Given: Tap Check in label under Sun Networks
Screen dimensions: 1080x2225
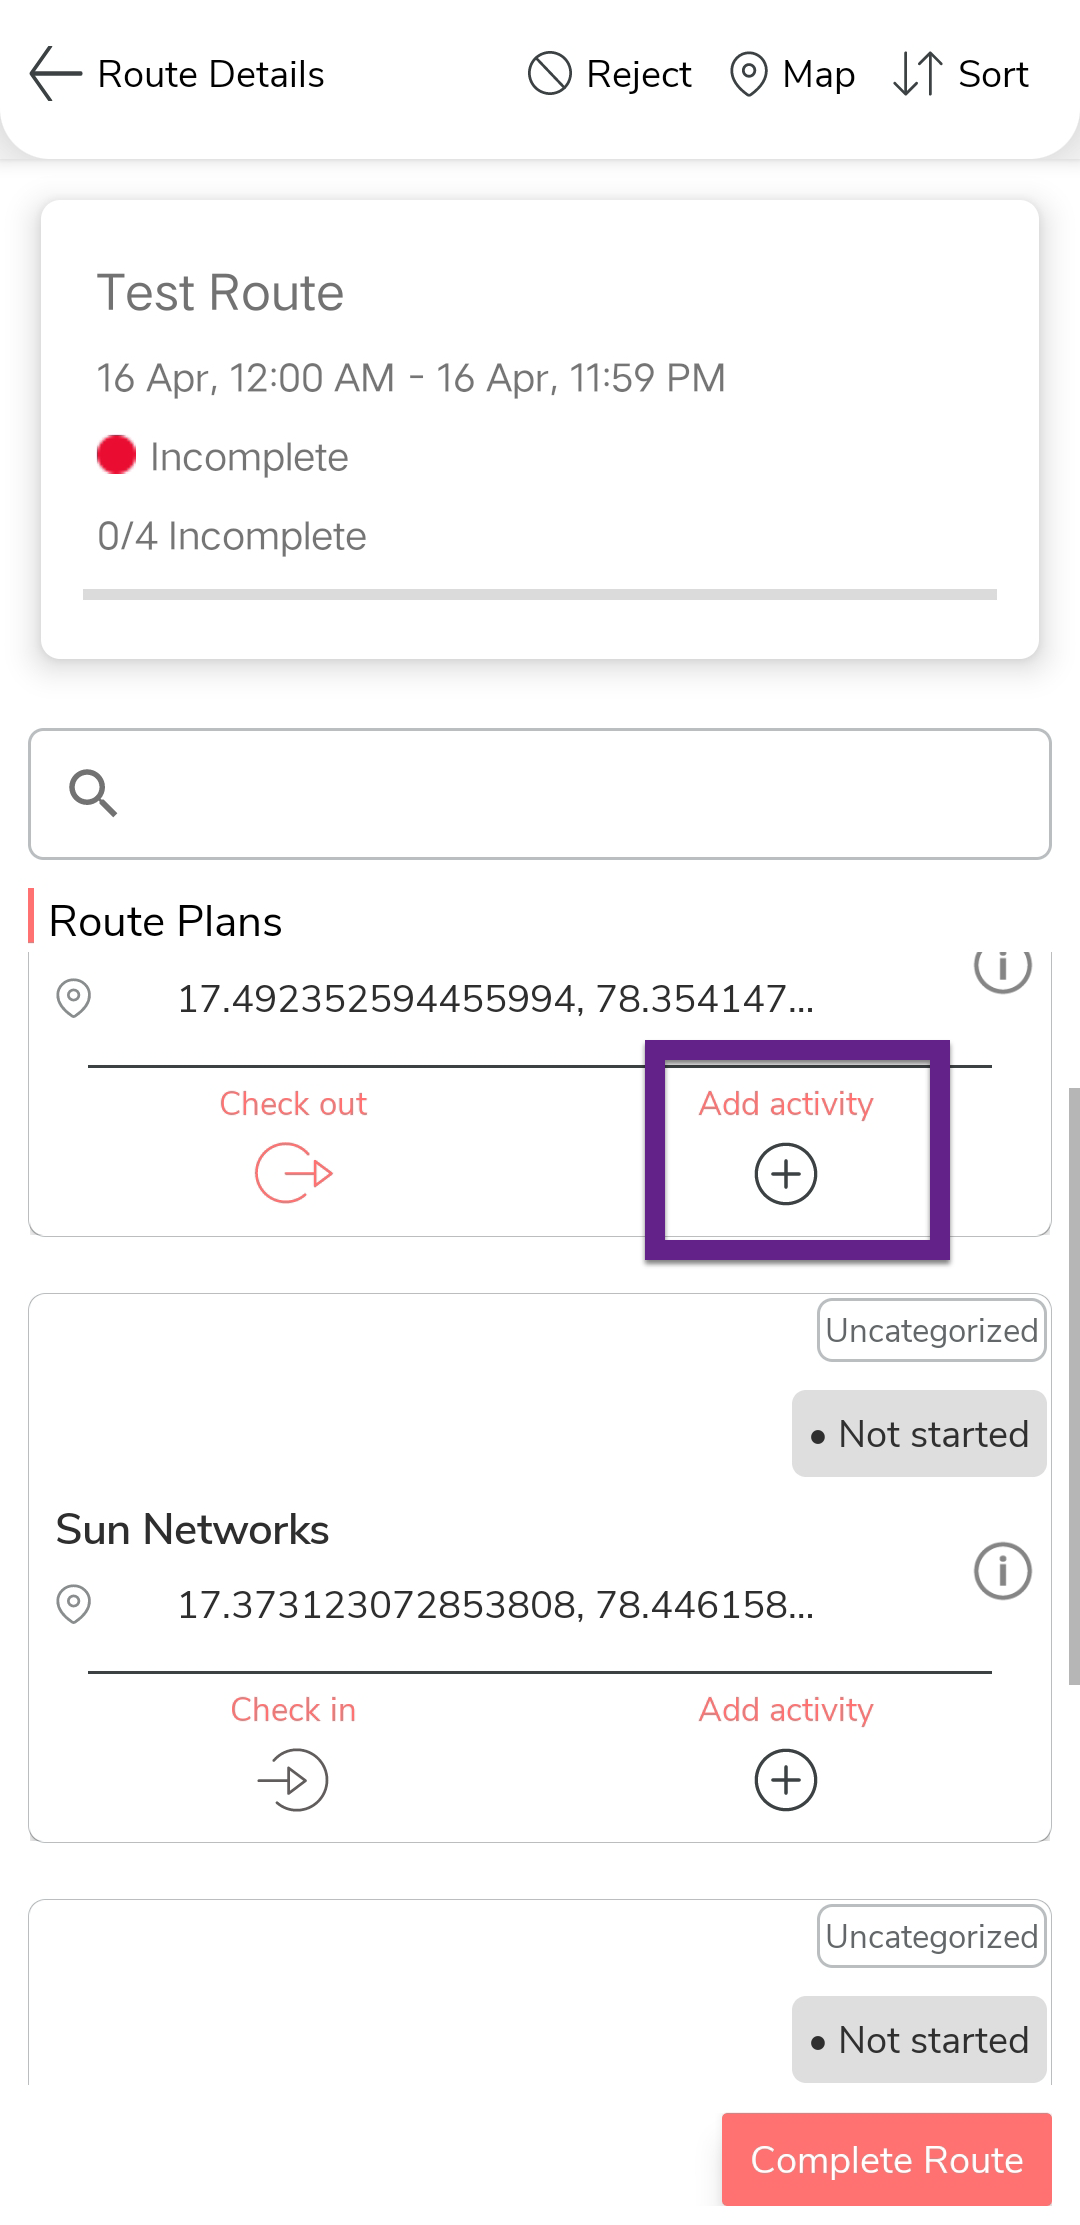Looking at the screenshot, I should (293, 1709).
